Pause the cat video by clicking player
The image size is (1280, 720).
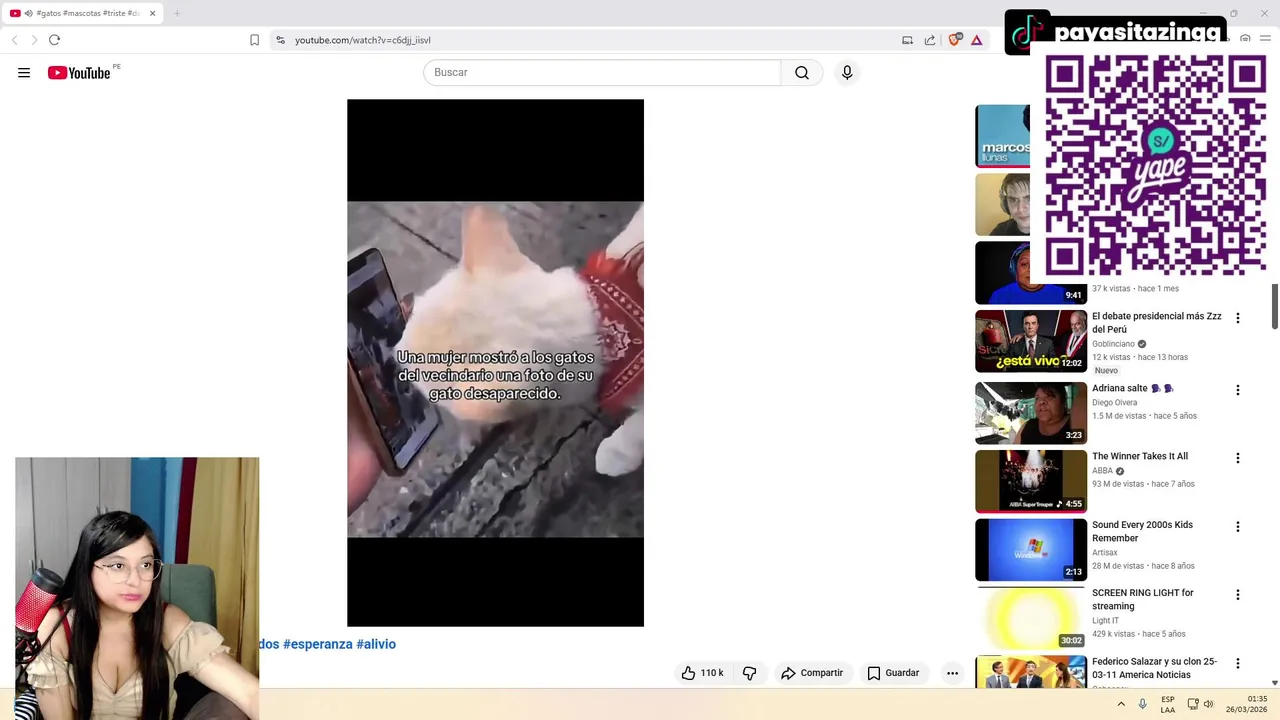click(x=495, y=362)
